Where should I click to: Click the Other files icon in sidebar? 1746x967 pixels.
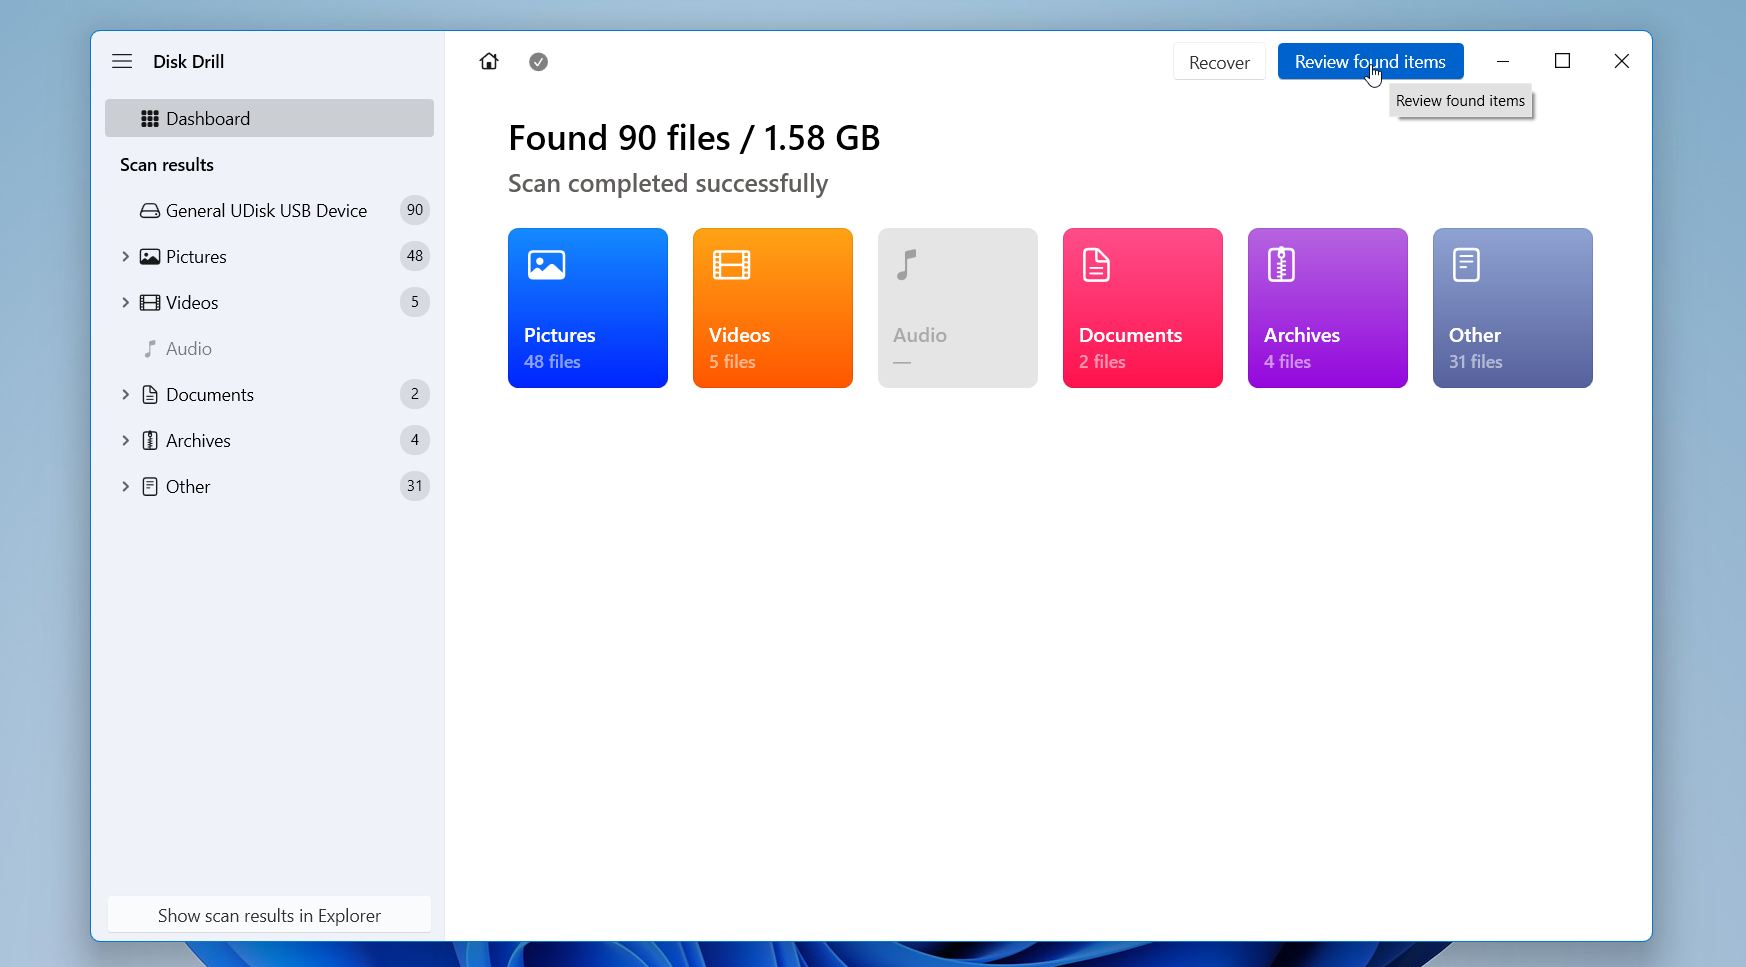[149, 486]
